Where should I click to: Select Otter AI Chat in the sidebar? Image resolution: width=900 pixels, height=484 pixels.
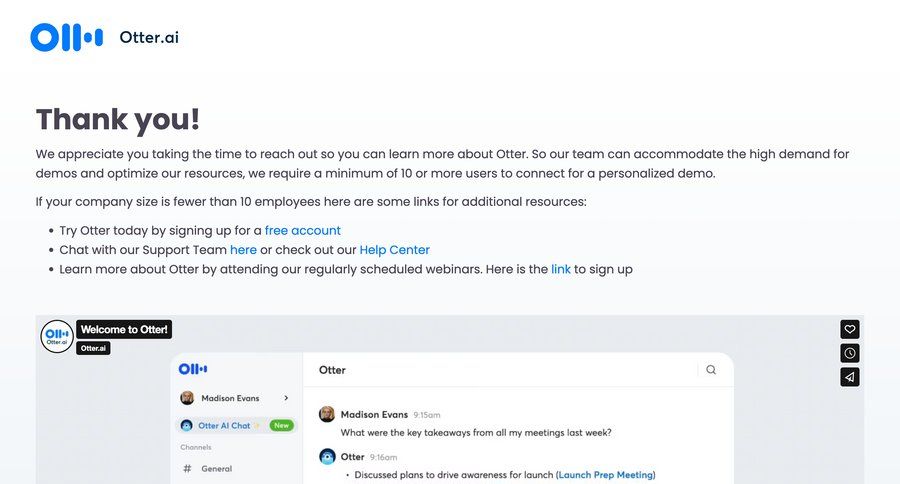pos(236,425)
